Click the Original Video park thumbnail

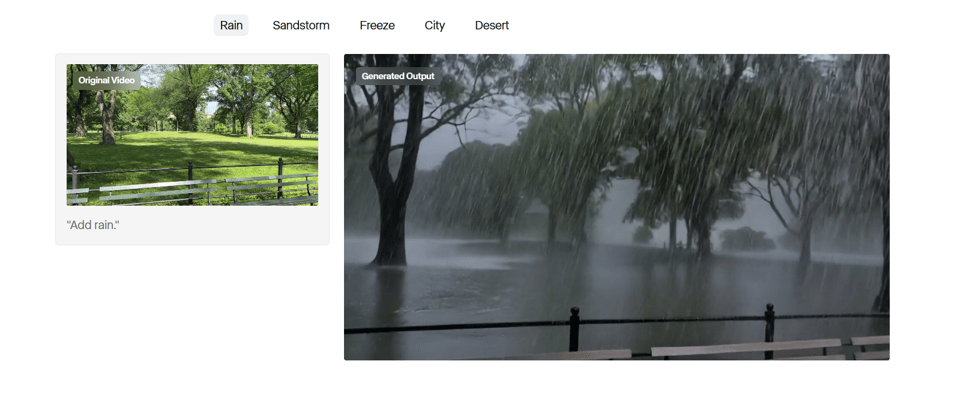(x=192, y=135)
